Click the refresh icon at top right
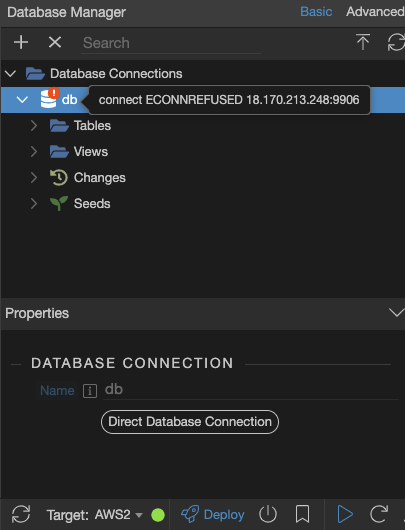The width and height of the screenshot is (405, 530). tap(396, 43)
